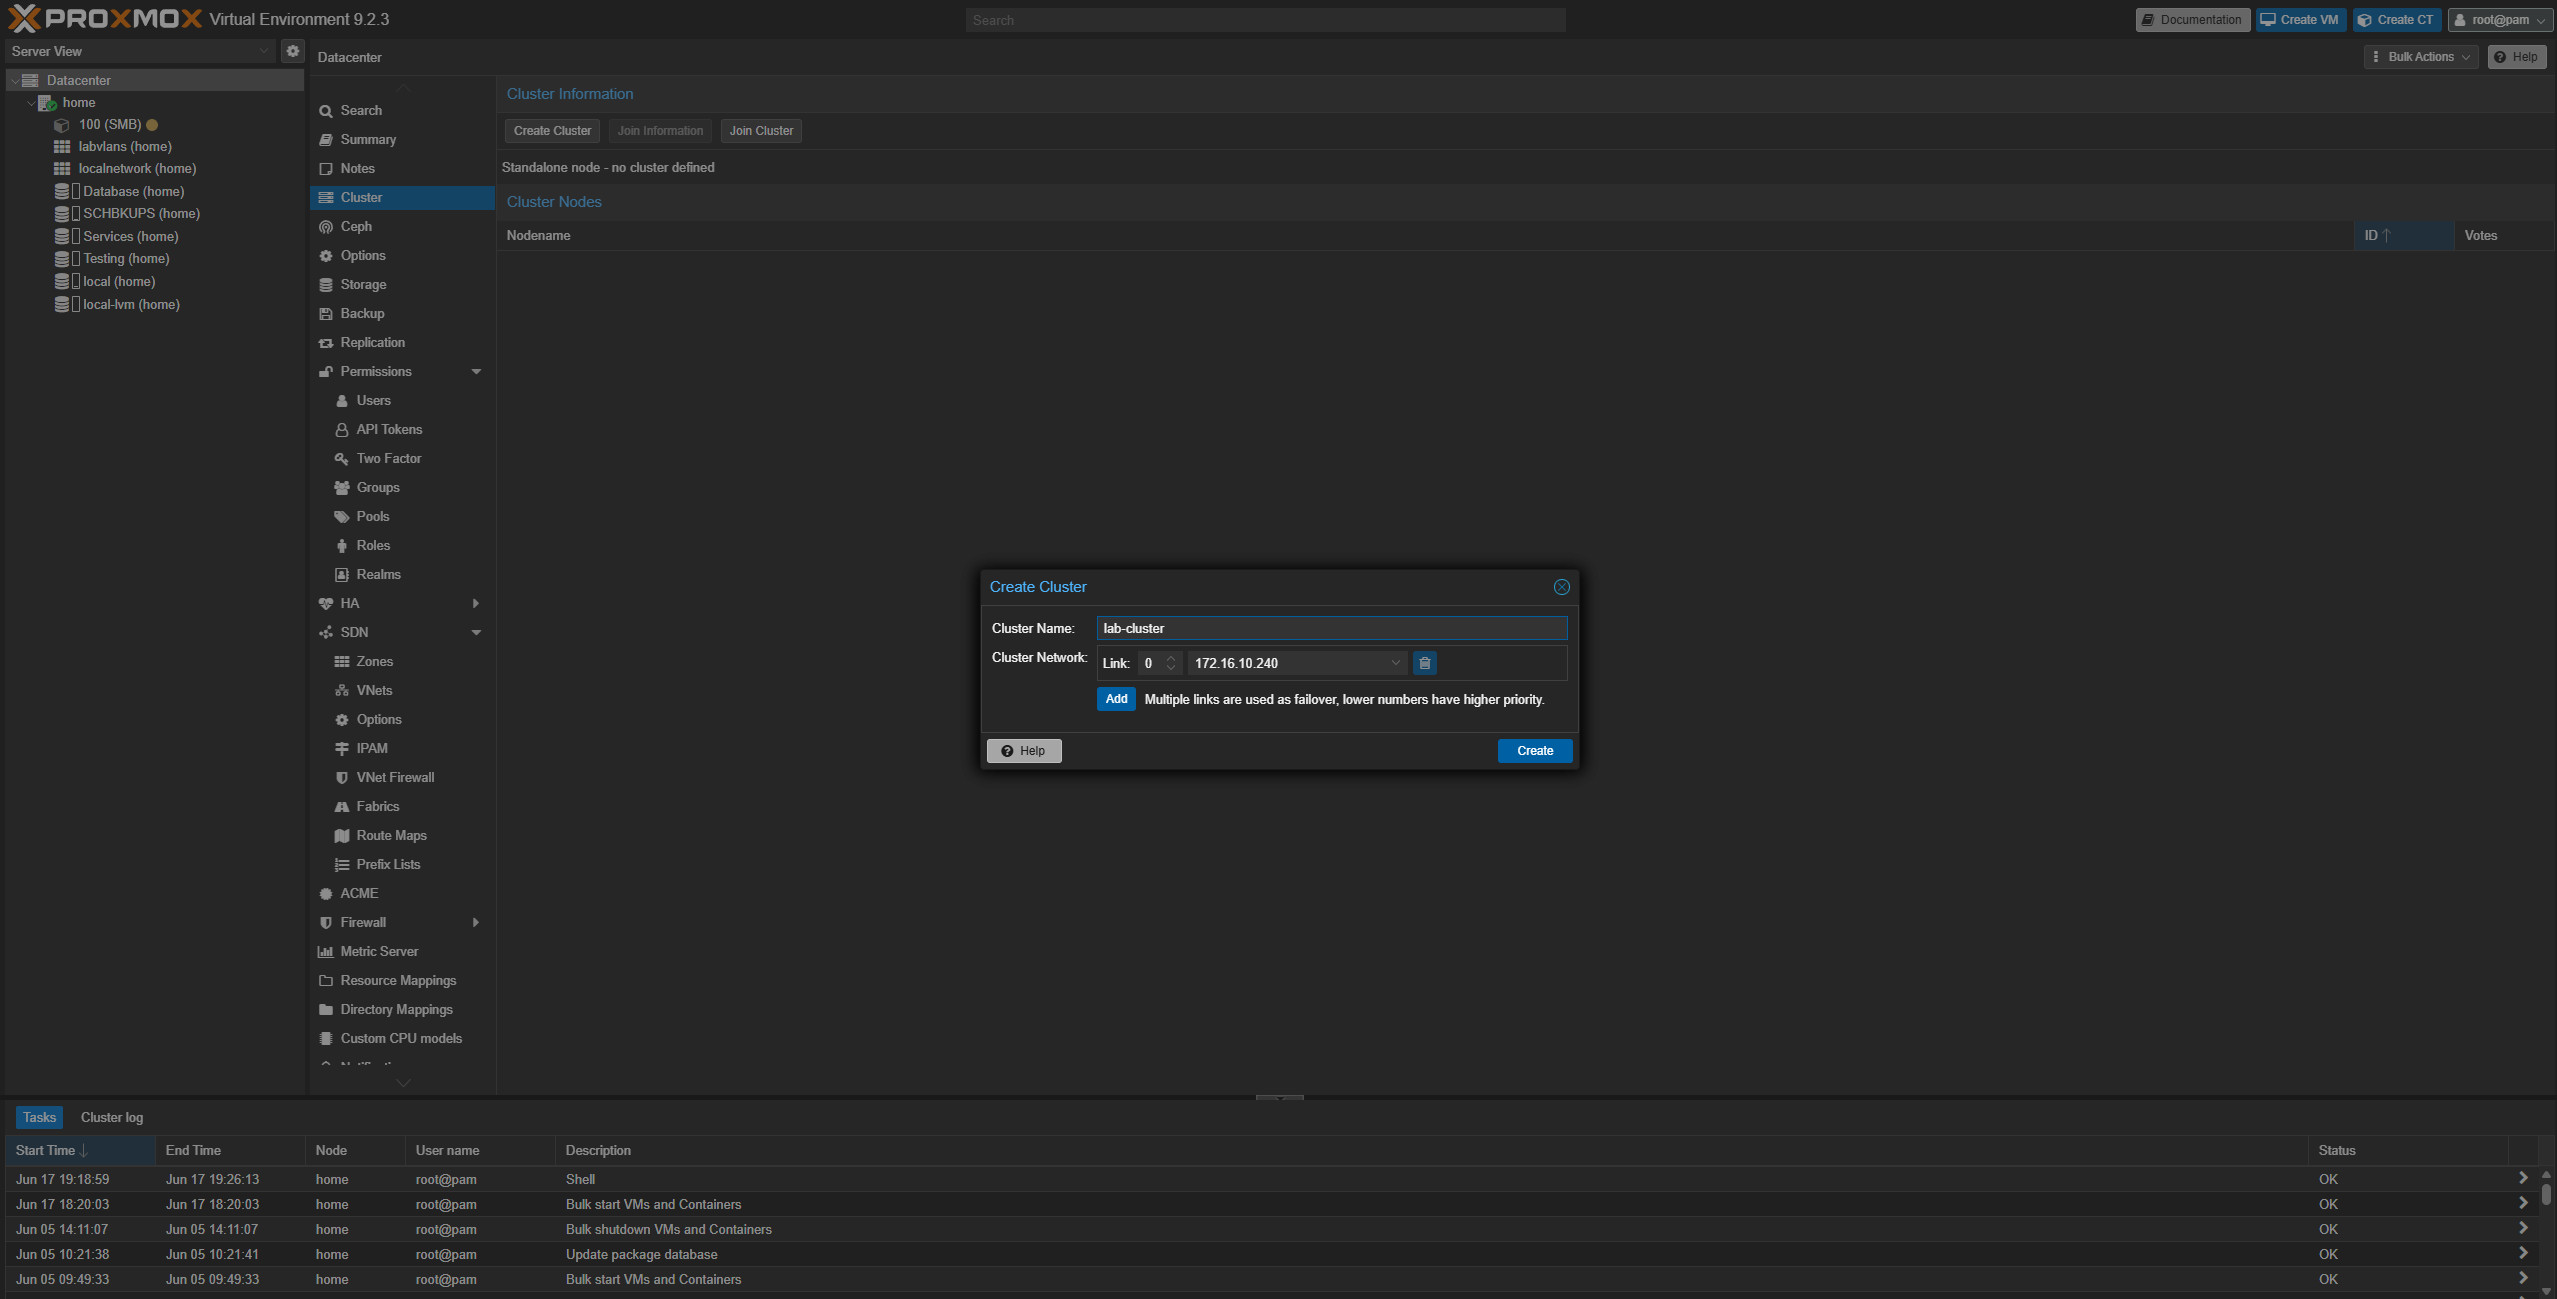Select the Tasks tab

pyautogui.click(x=39, y=1118)
